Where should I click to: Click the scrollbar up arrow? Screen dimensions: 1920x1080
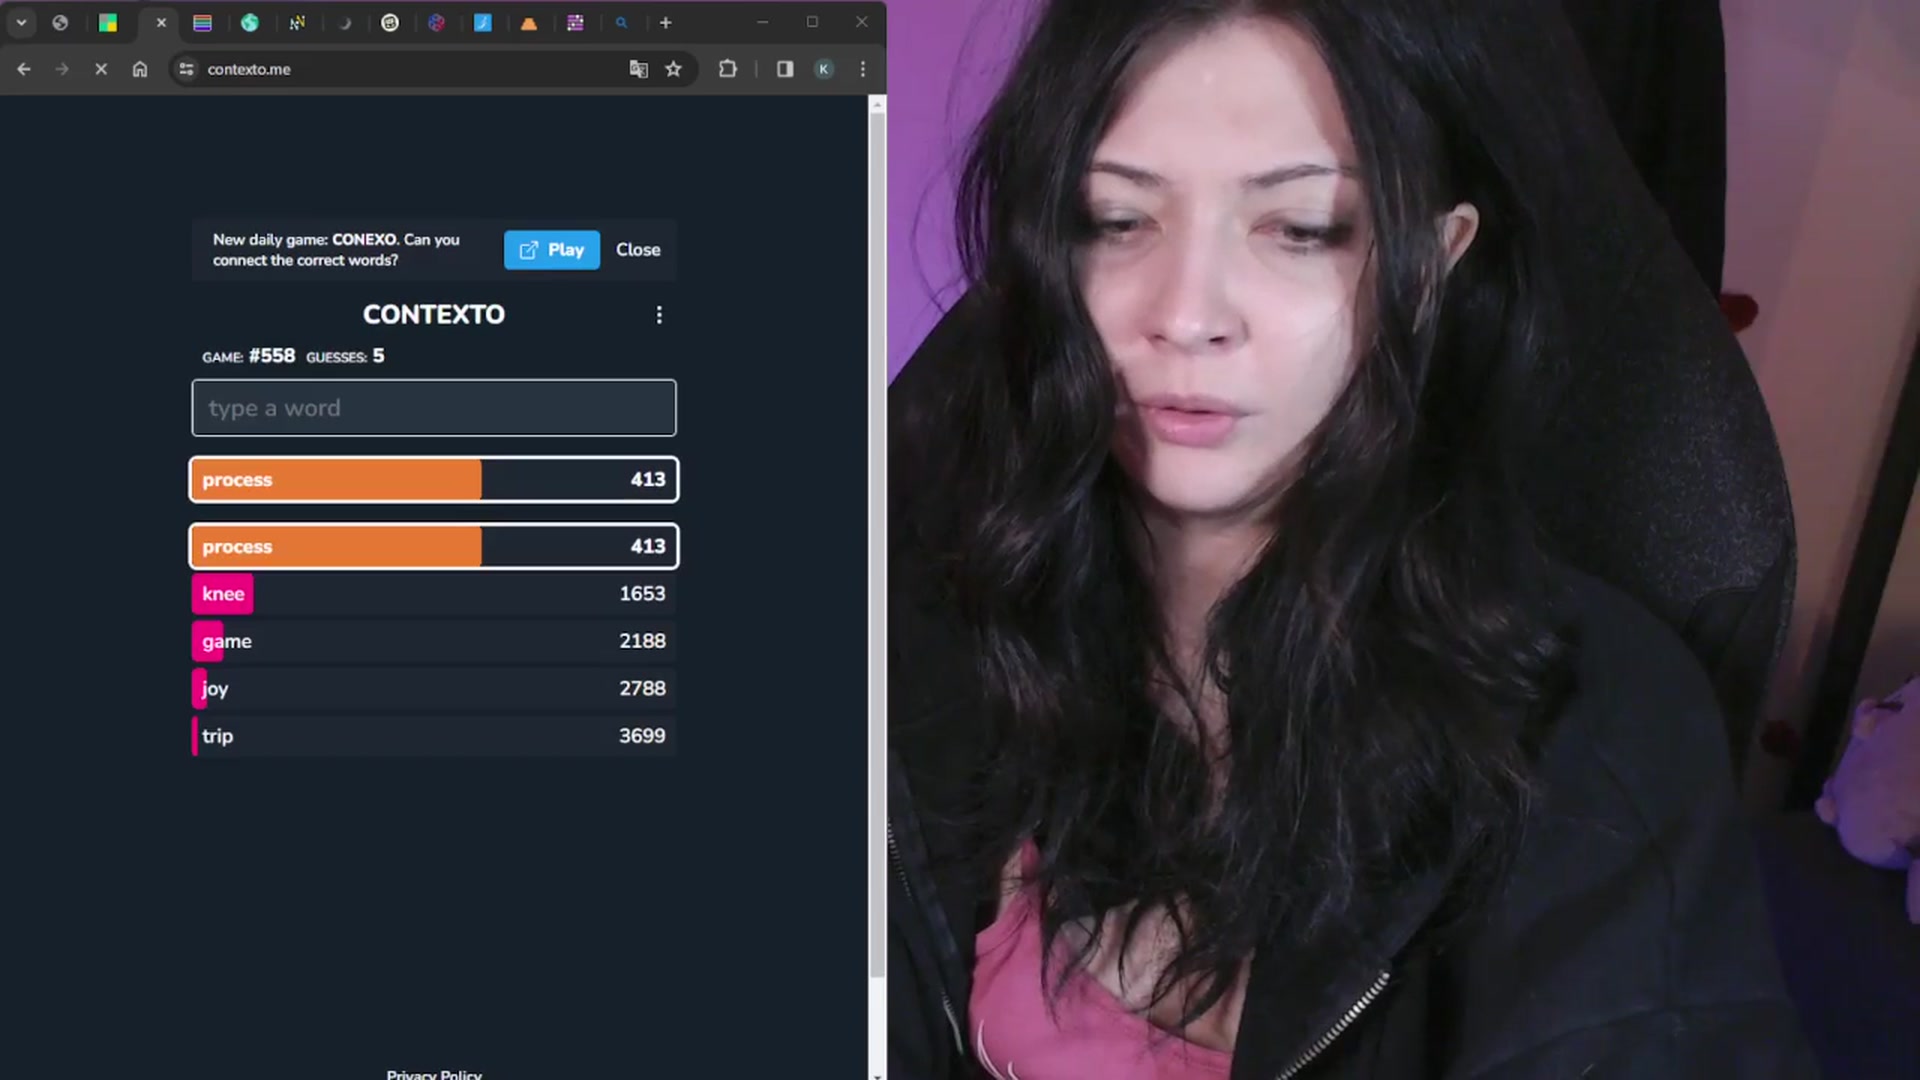(877, 104)
